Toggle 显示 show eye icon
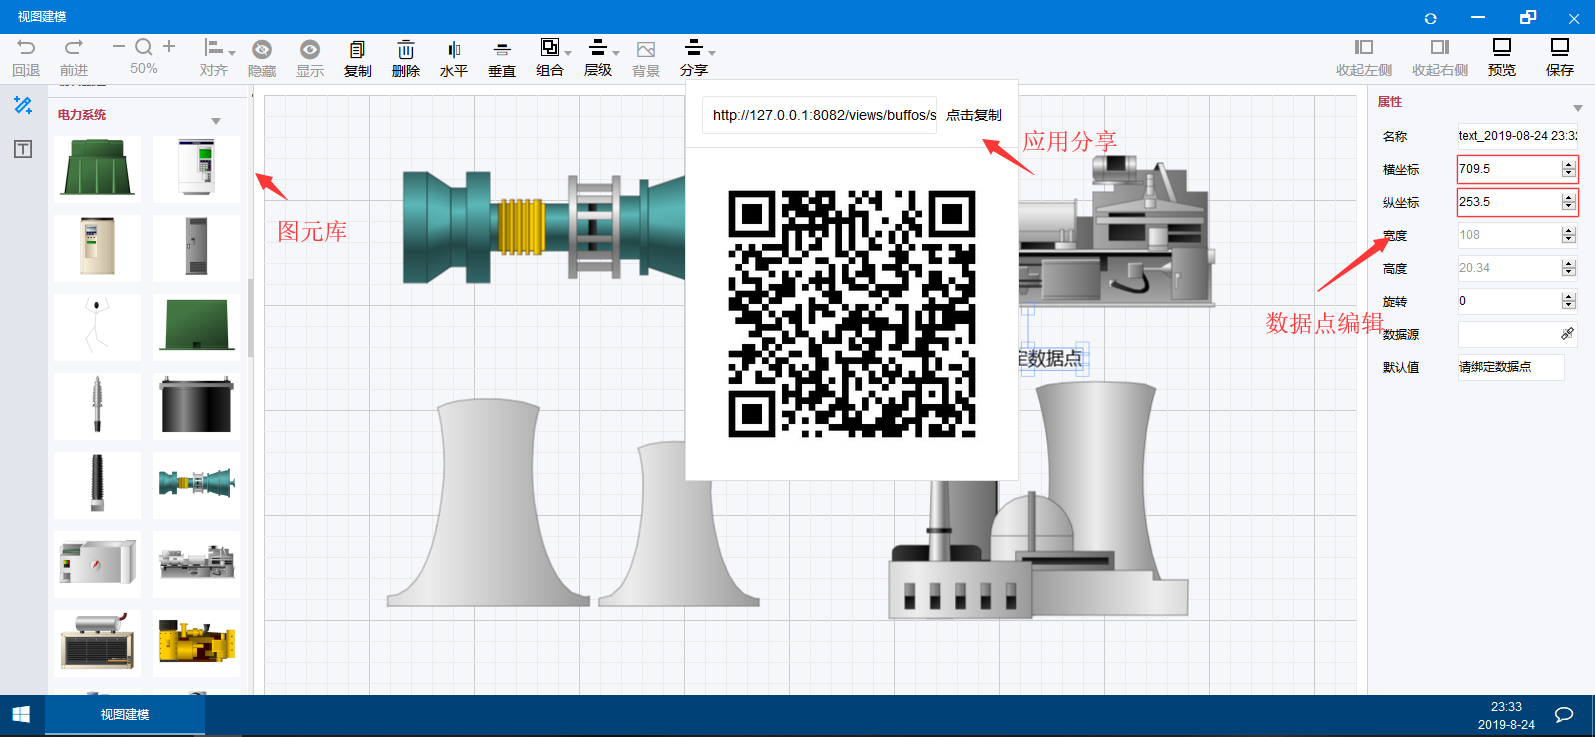This screenshot has height=737, width=1595. click(310, 50)
